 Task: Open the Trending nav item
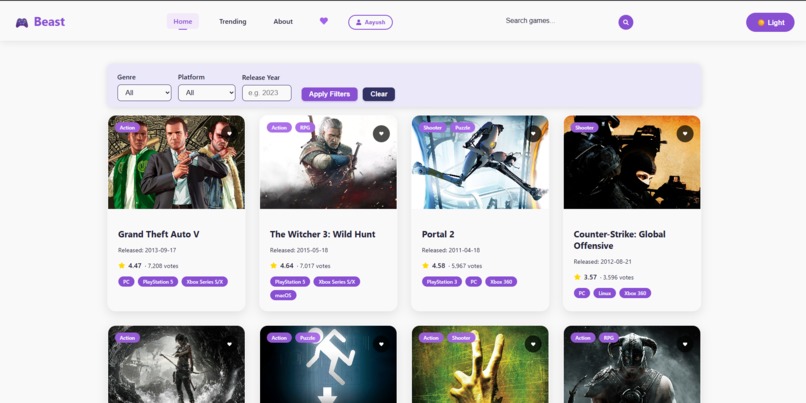pyautogui.click(x=233, y=22)
